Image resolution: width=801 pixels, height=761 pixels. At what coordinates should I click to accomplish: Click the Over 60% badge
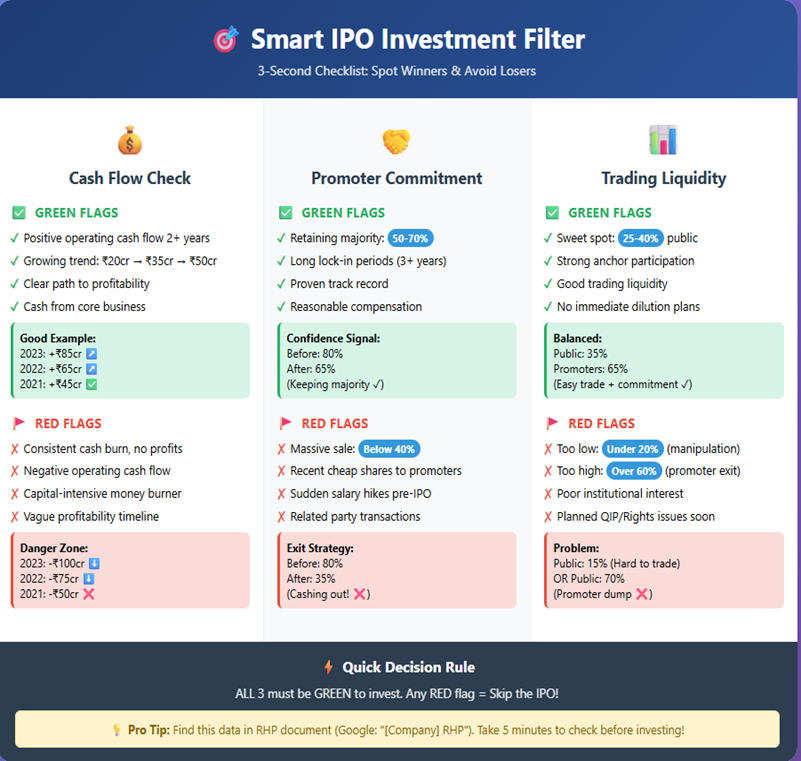click(634, 471)
